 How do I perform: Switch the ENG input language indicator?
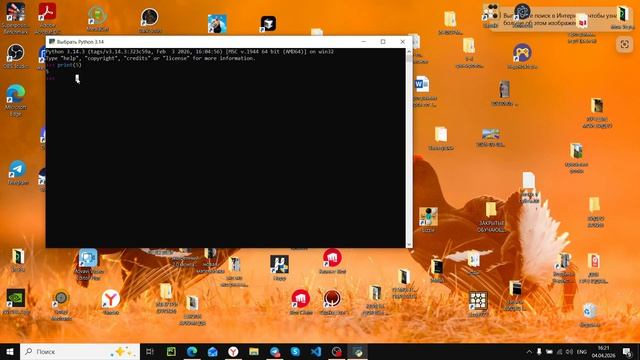(x=582, y=351)
